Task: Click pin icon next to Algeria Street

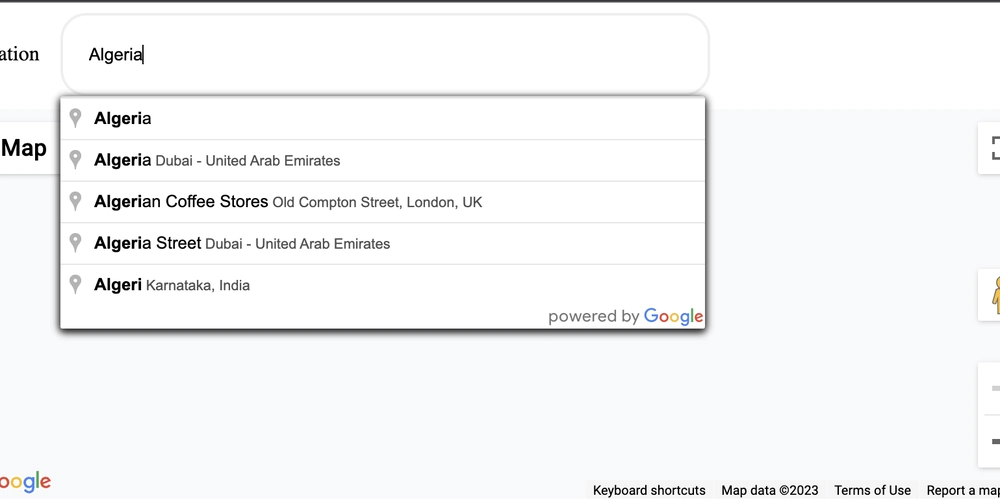Action: (75, 243)
